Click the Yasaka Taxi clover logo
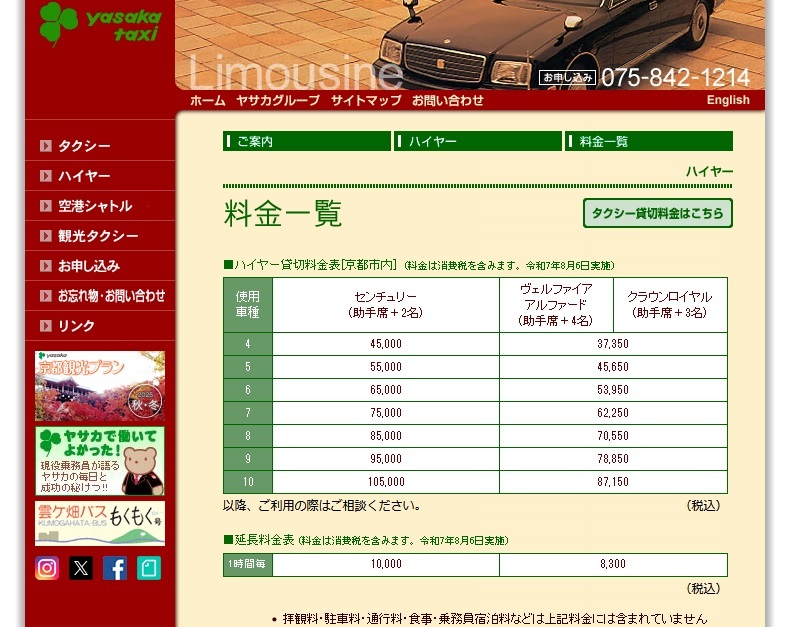 pyautogui.click(x=100, y=23)
